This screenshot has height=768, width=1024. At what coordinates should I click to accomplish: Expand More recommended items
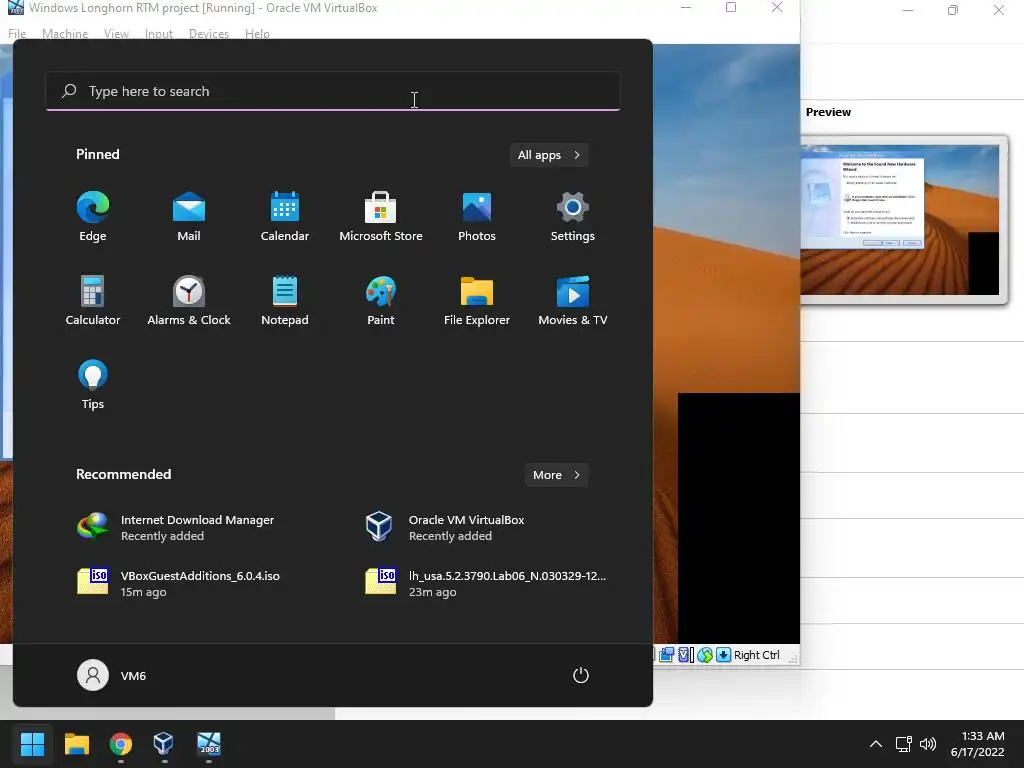coord(556,475)
